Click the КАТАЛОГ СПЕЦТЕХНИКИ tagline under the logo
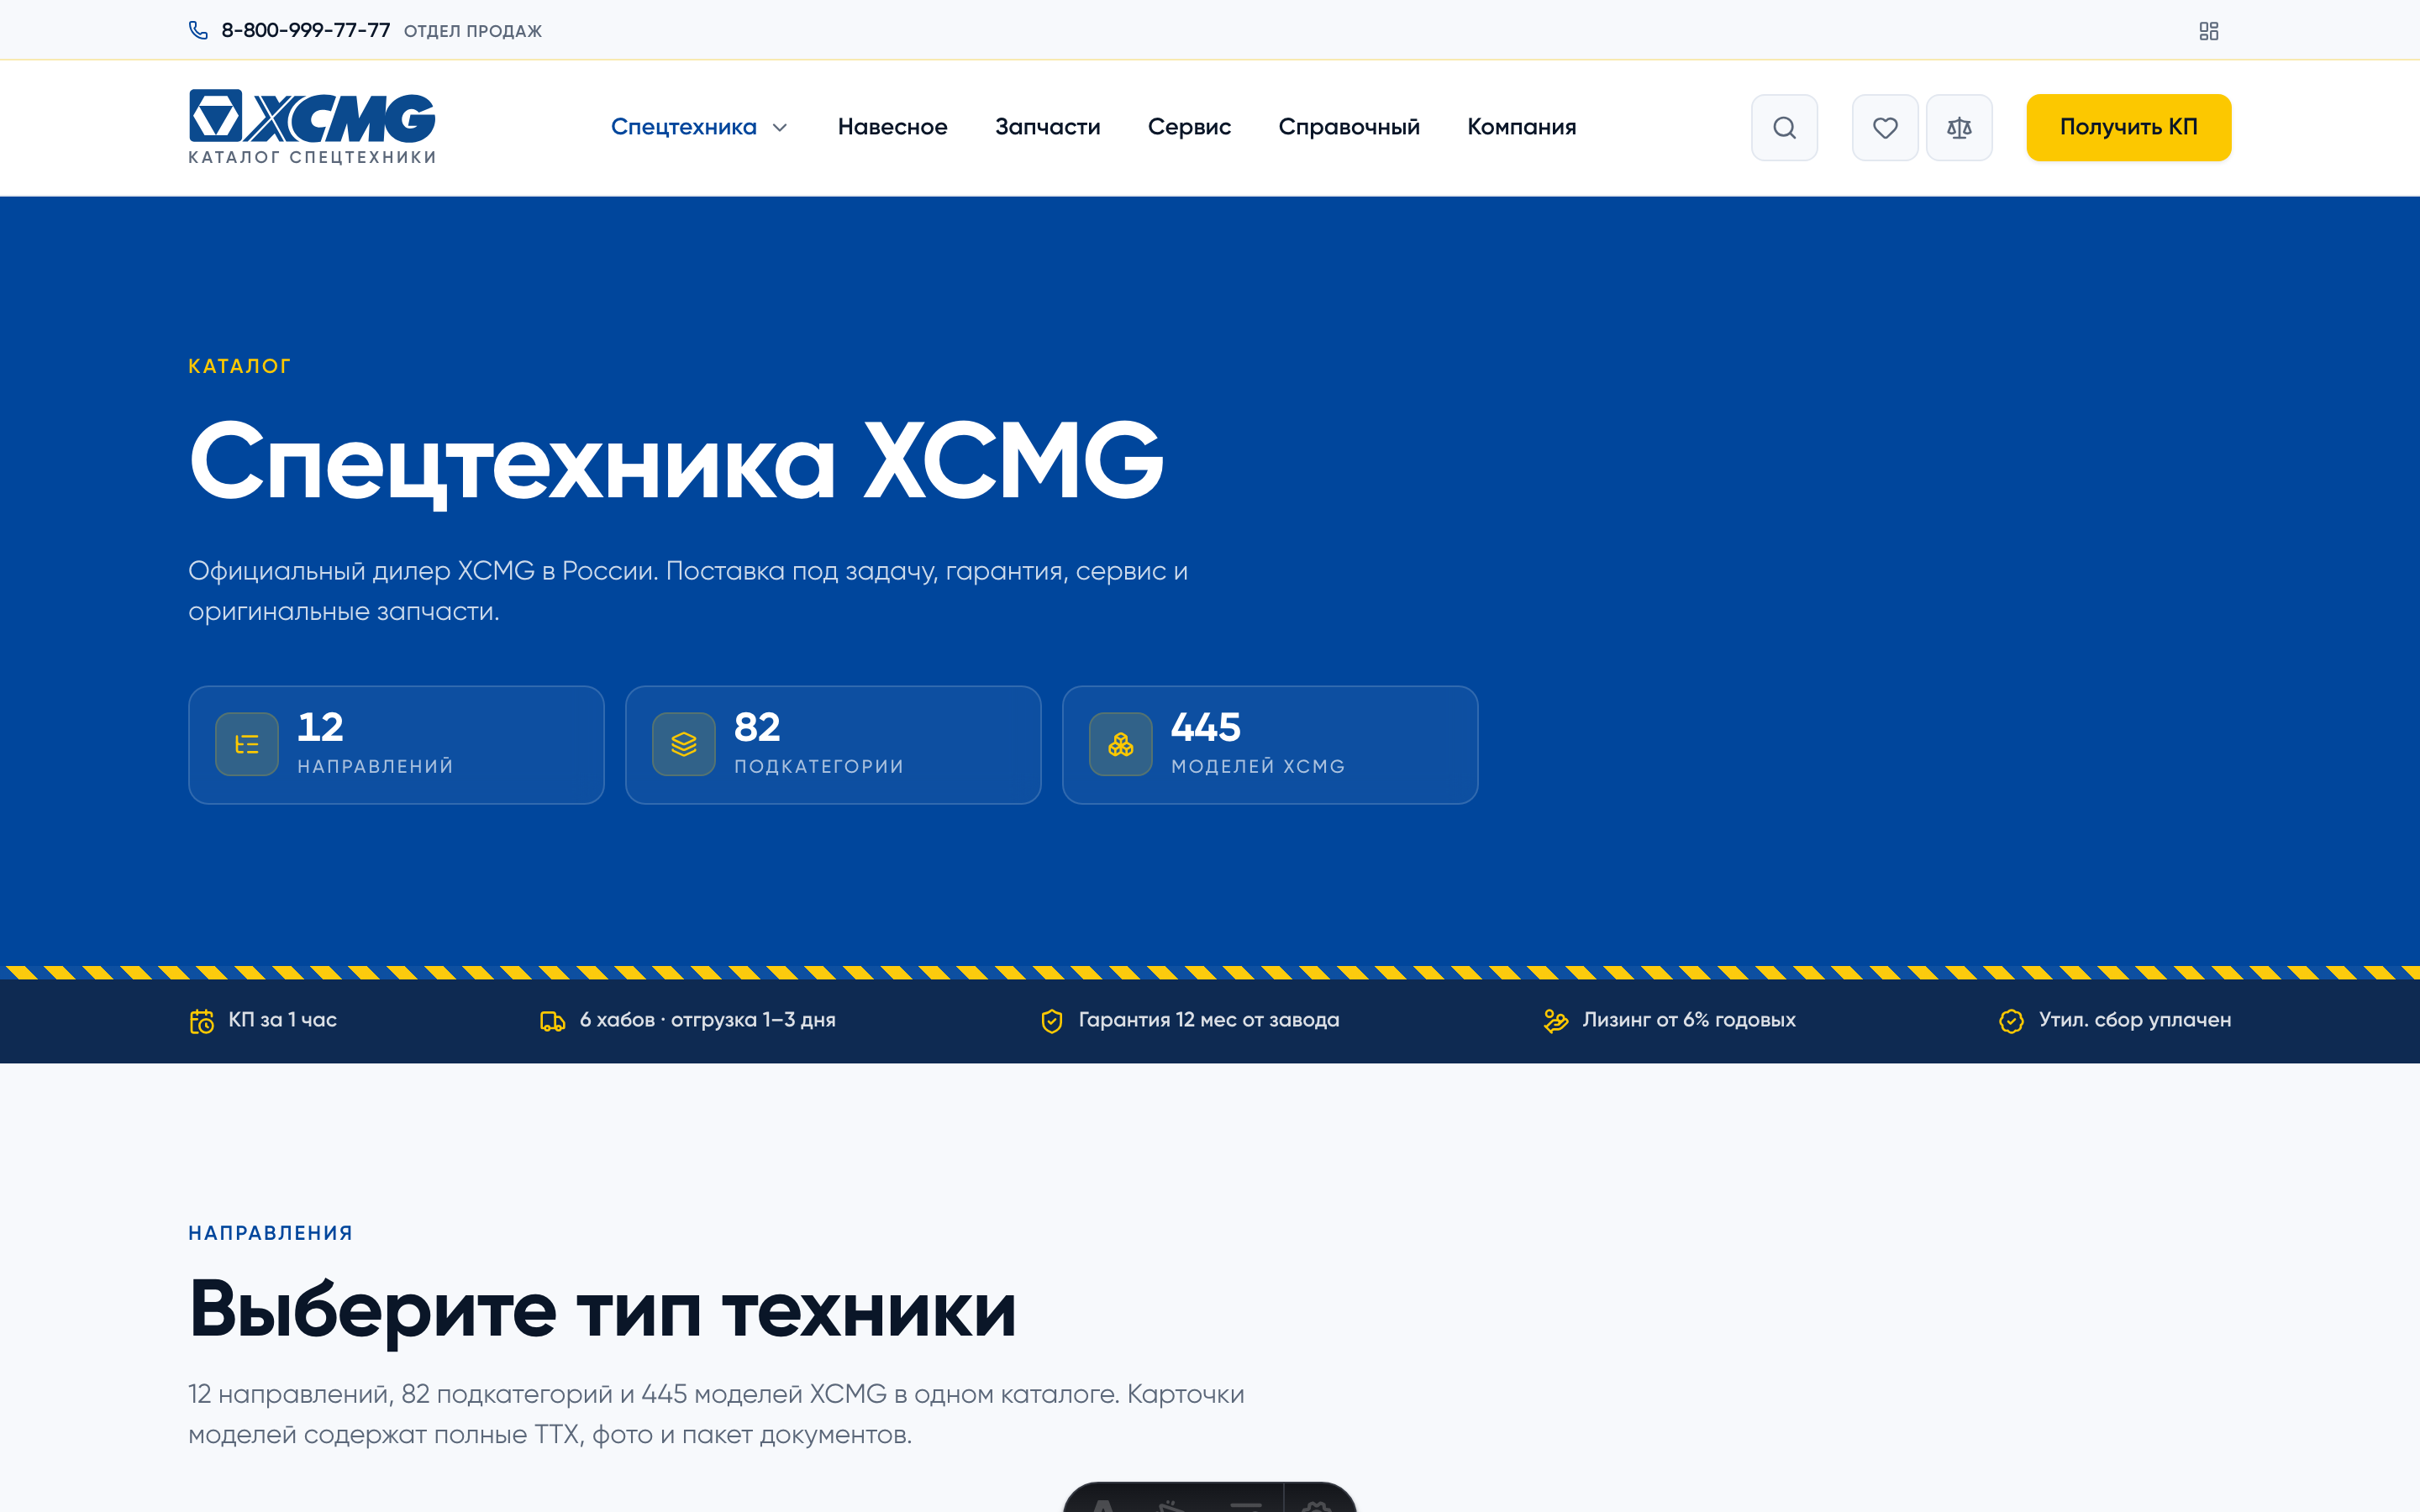This screenshot has width=2420, height=1512. 312,157
